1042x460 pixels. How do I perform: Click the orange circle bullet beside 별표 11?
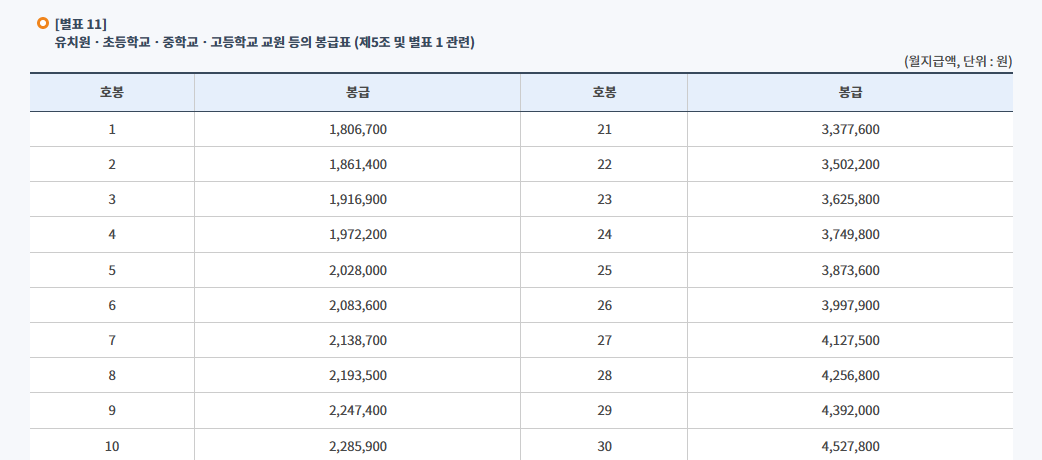[x=43, y=24]
